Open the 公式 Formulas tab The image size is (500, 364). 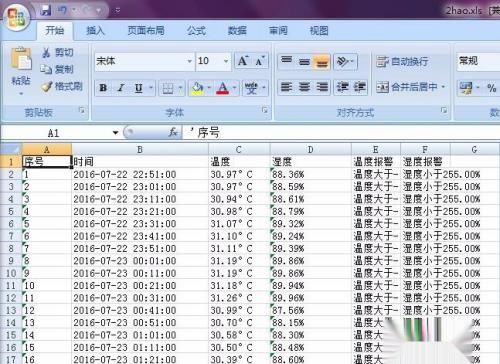pyautogui.click(x=196, y=31)
